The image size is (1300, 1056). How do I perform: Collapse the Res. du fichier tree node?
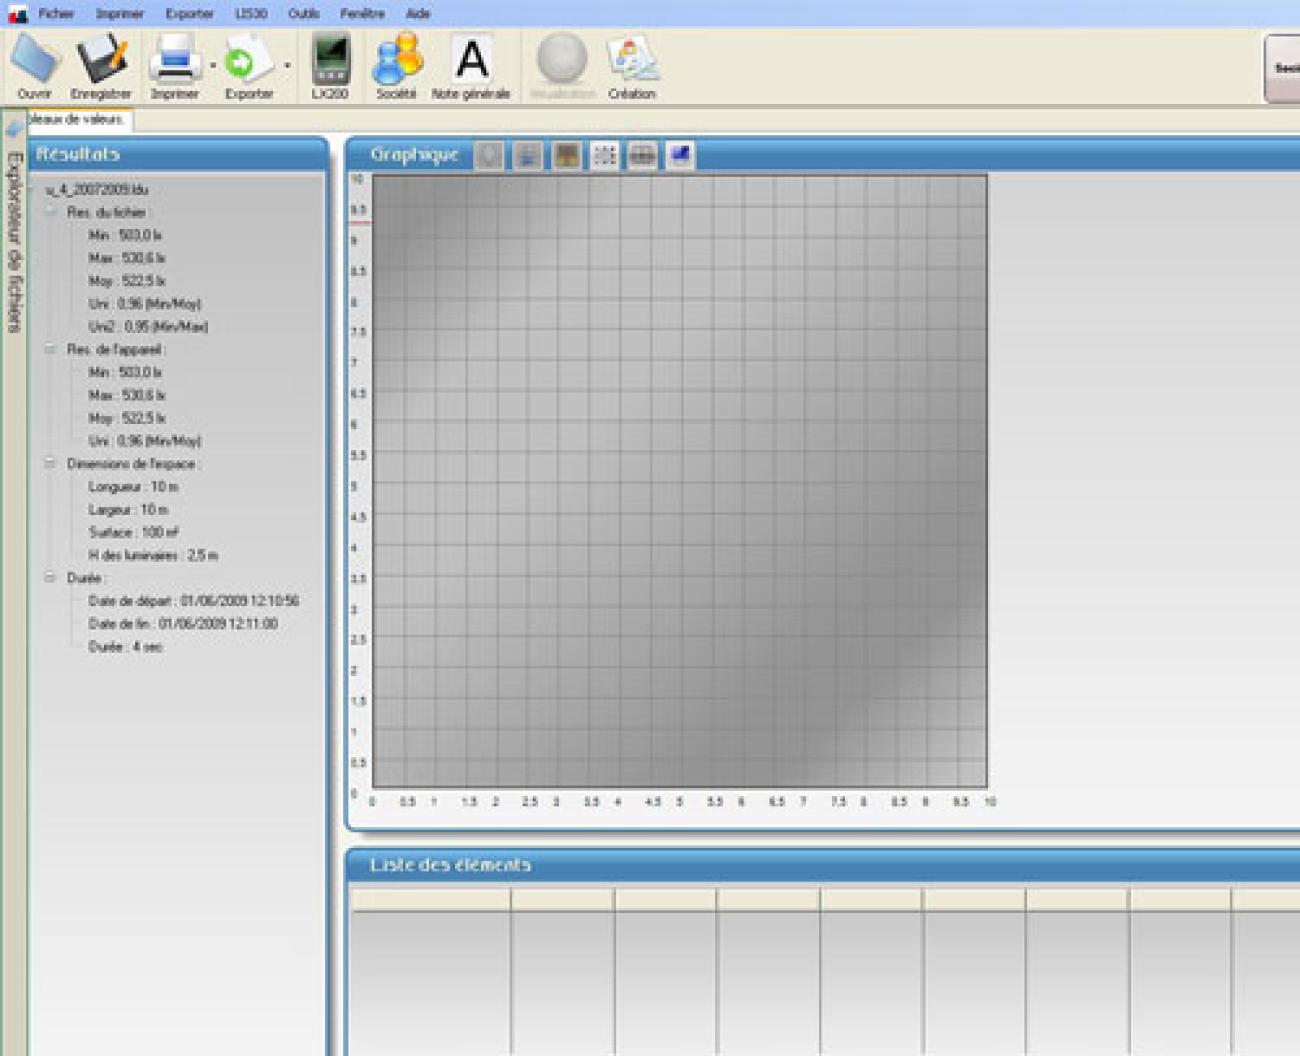click(x=50, y=212)
